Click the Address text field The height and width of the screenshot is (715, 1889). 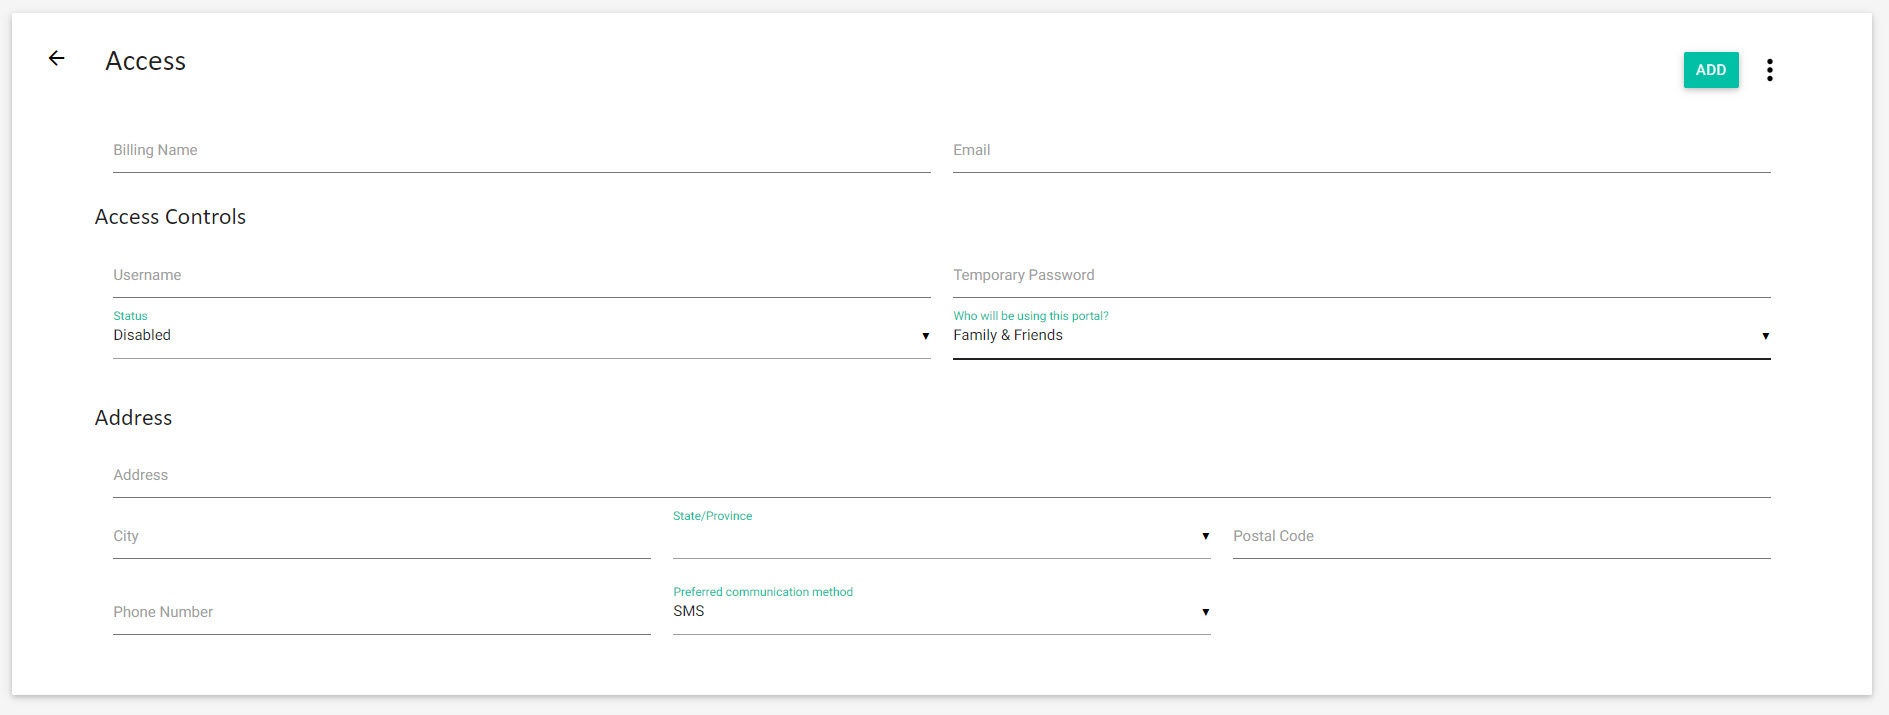coord(940,476)
